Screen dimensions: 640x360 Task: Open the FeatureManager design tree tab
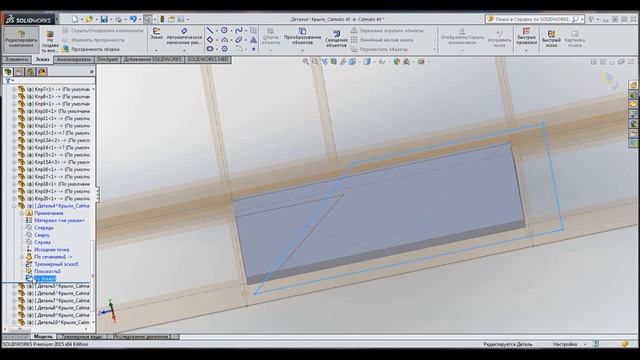pos(8,72)
